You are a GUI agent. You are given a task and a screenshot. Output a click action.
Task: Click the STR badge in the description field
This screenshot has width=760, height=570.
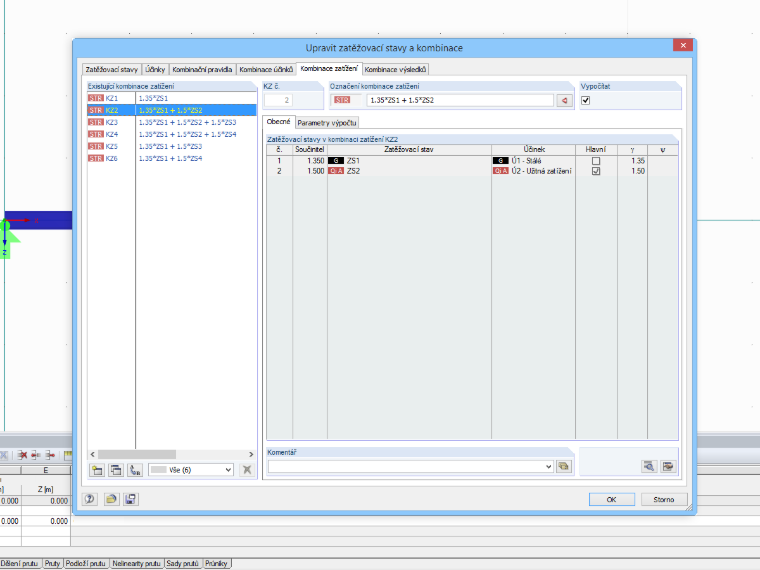coord(342,100)
